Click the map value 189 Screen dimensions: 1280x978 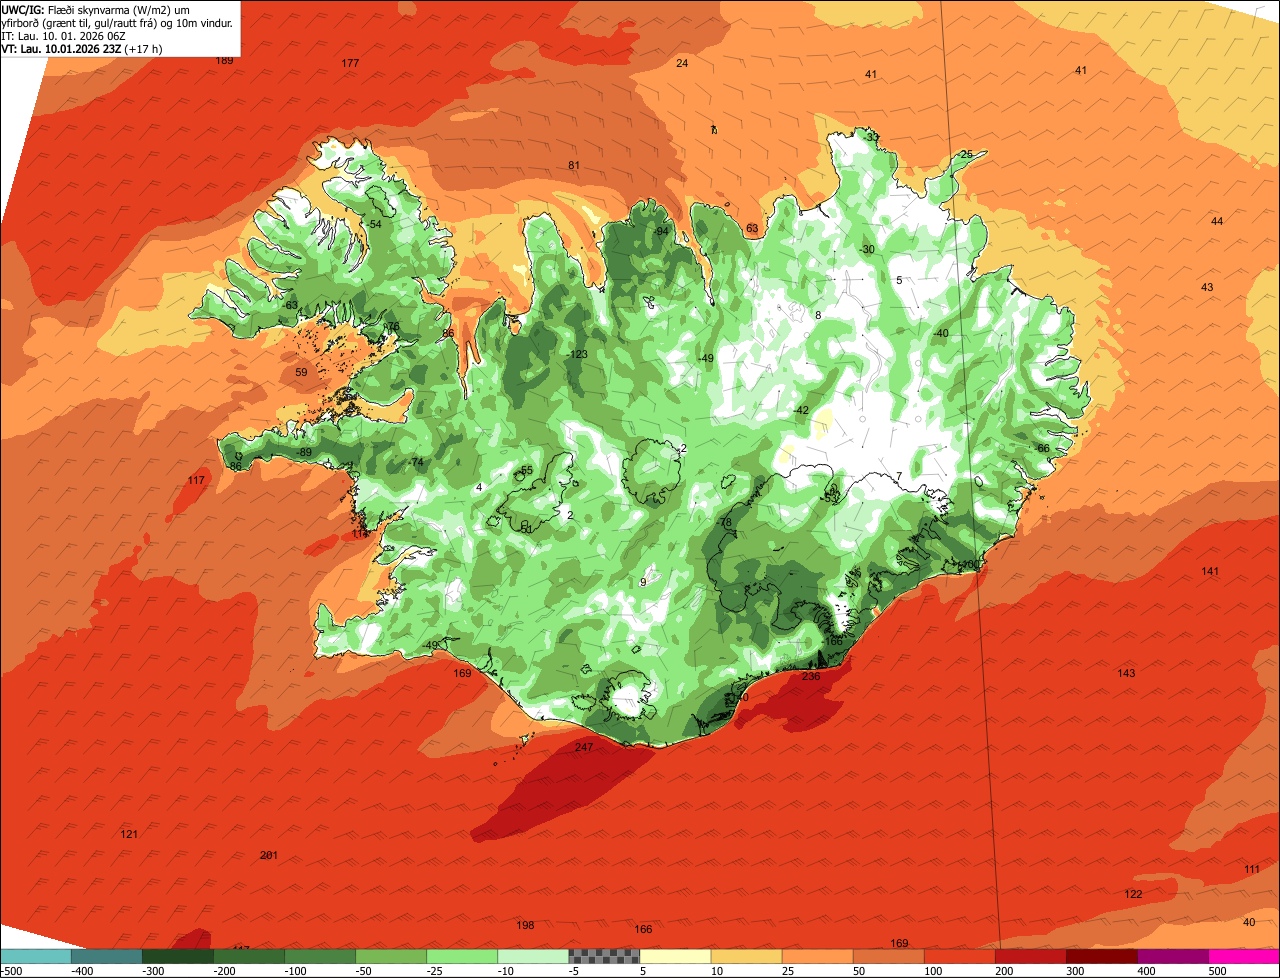(x=225, y=61)
